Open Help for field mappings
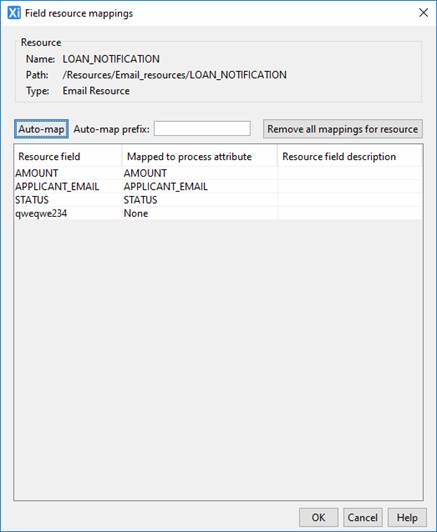Viewport: 437px width, 532px height. (x=407, y=517)
